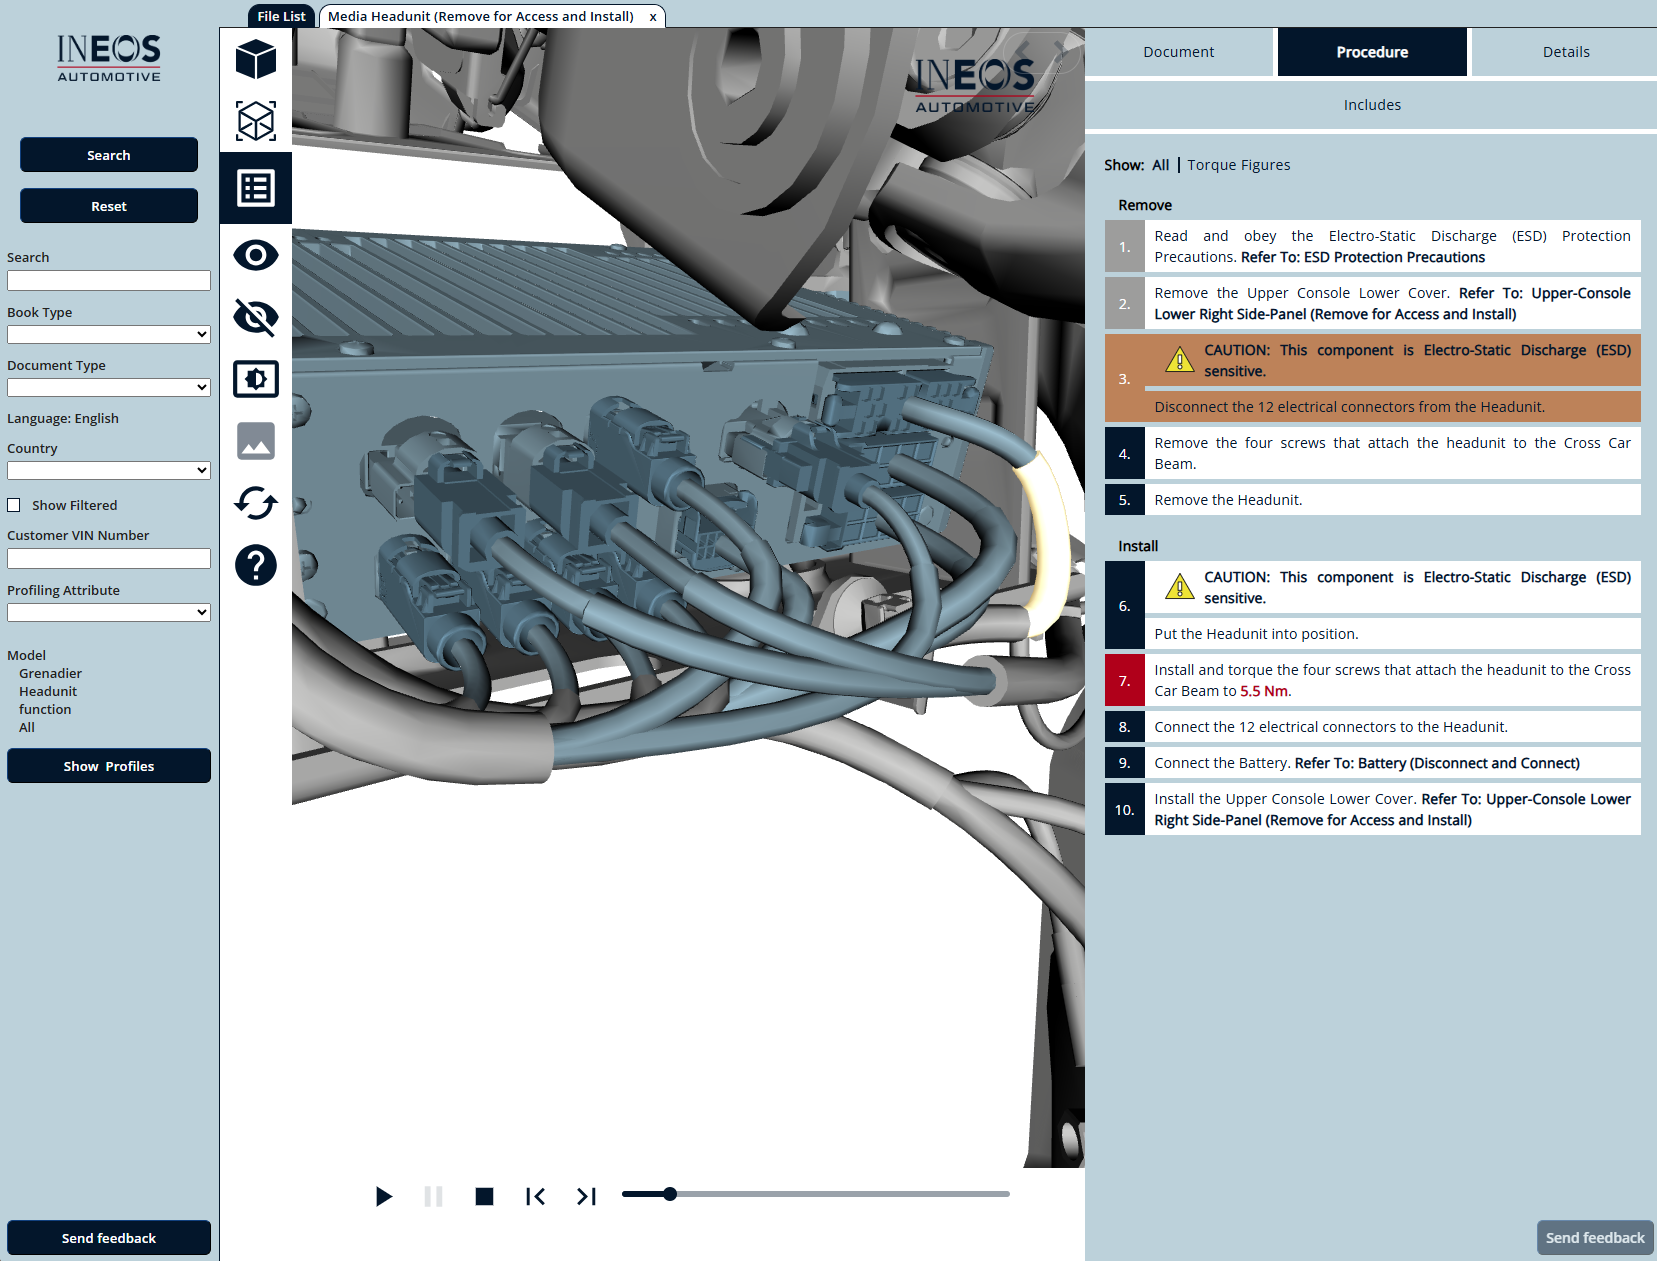Open the procedure list icon in the toolbar
This screenshot has height=1261, width=1657.
[x=256, y=188]
